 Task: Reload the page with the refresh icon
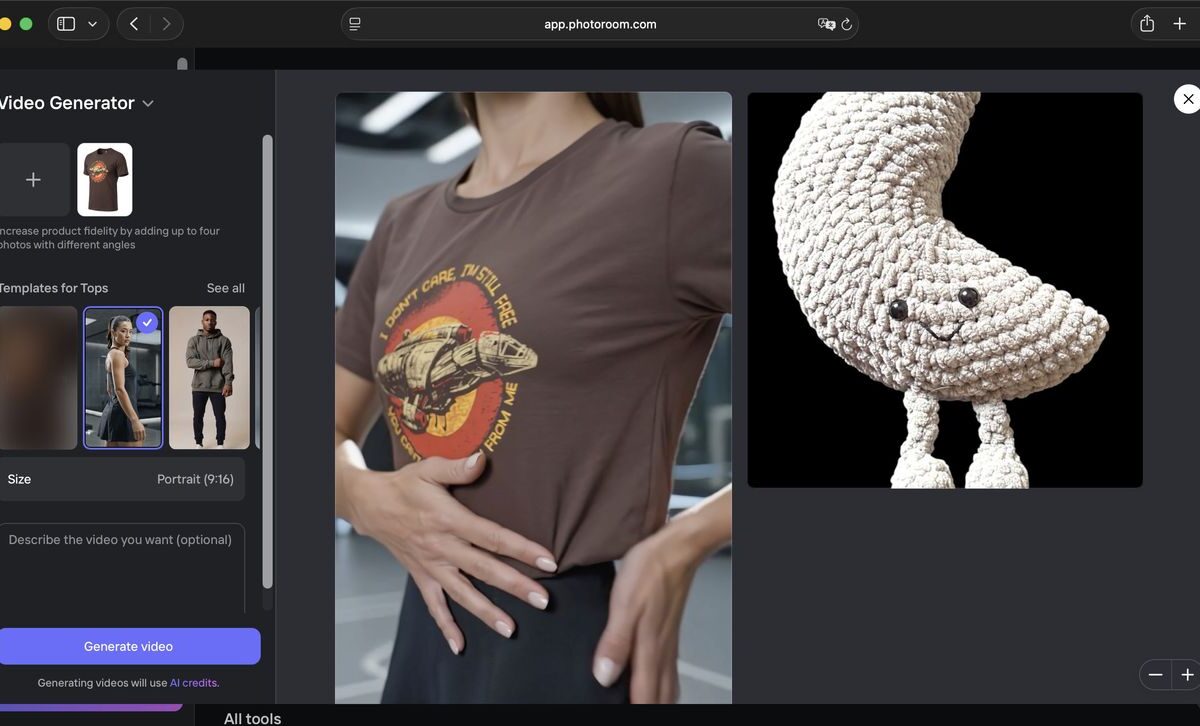pyautogui.click(x=847, y=24)
